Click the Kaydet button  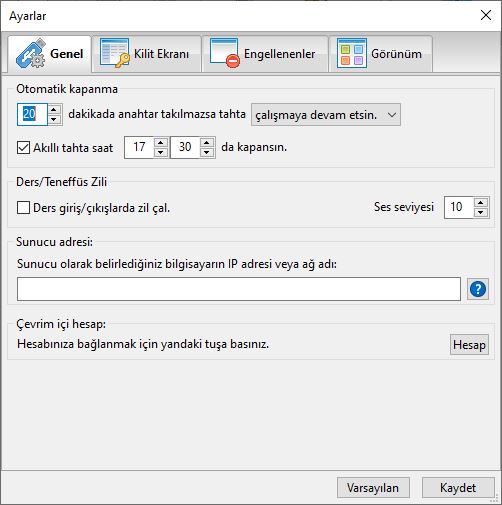tap(458, 488)
